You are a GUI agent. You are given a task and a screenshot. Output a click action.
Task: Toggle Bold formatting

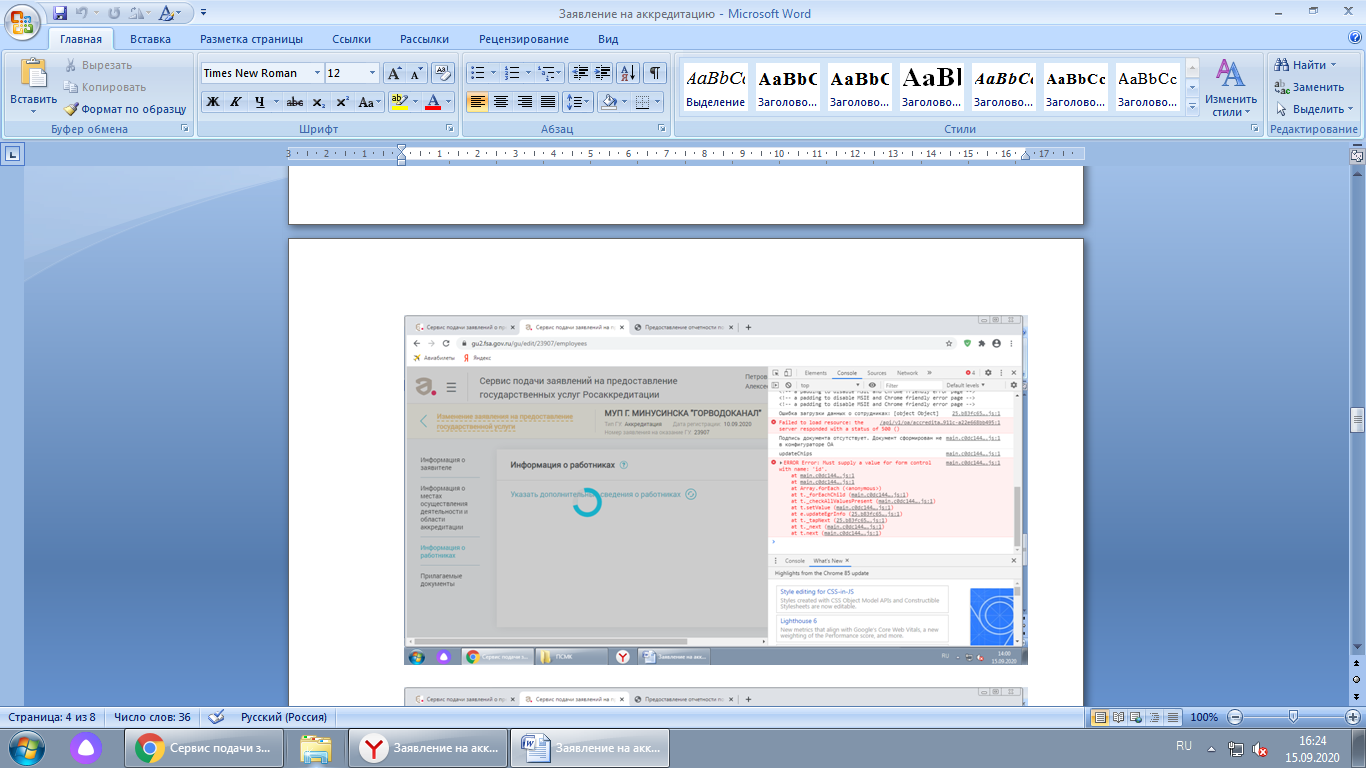click(x=212, y=102)
